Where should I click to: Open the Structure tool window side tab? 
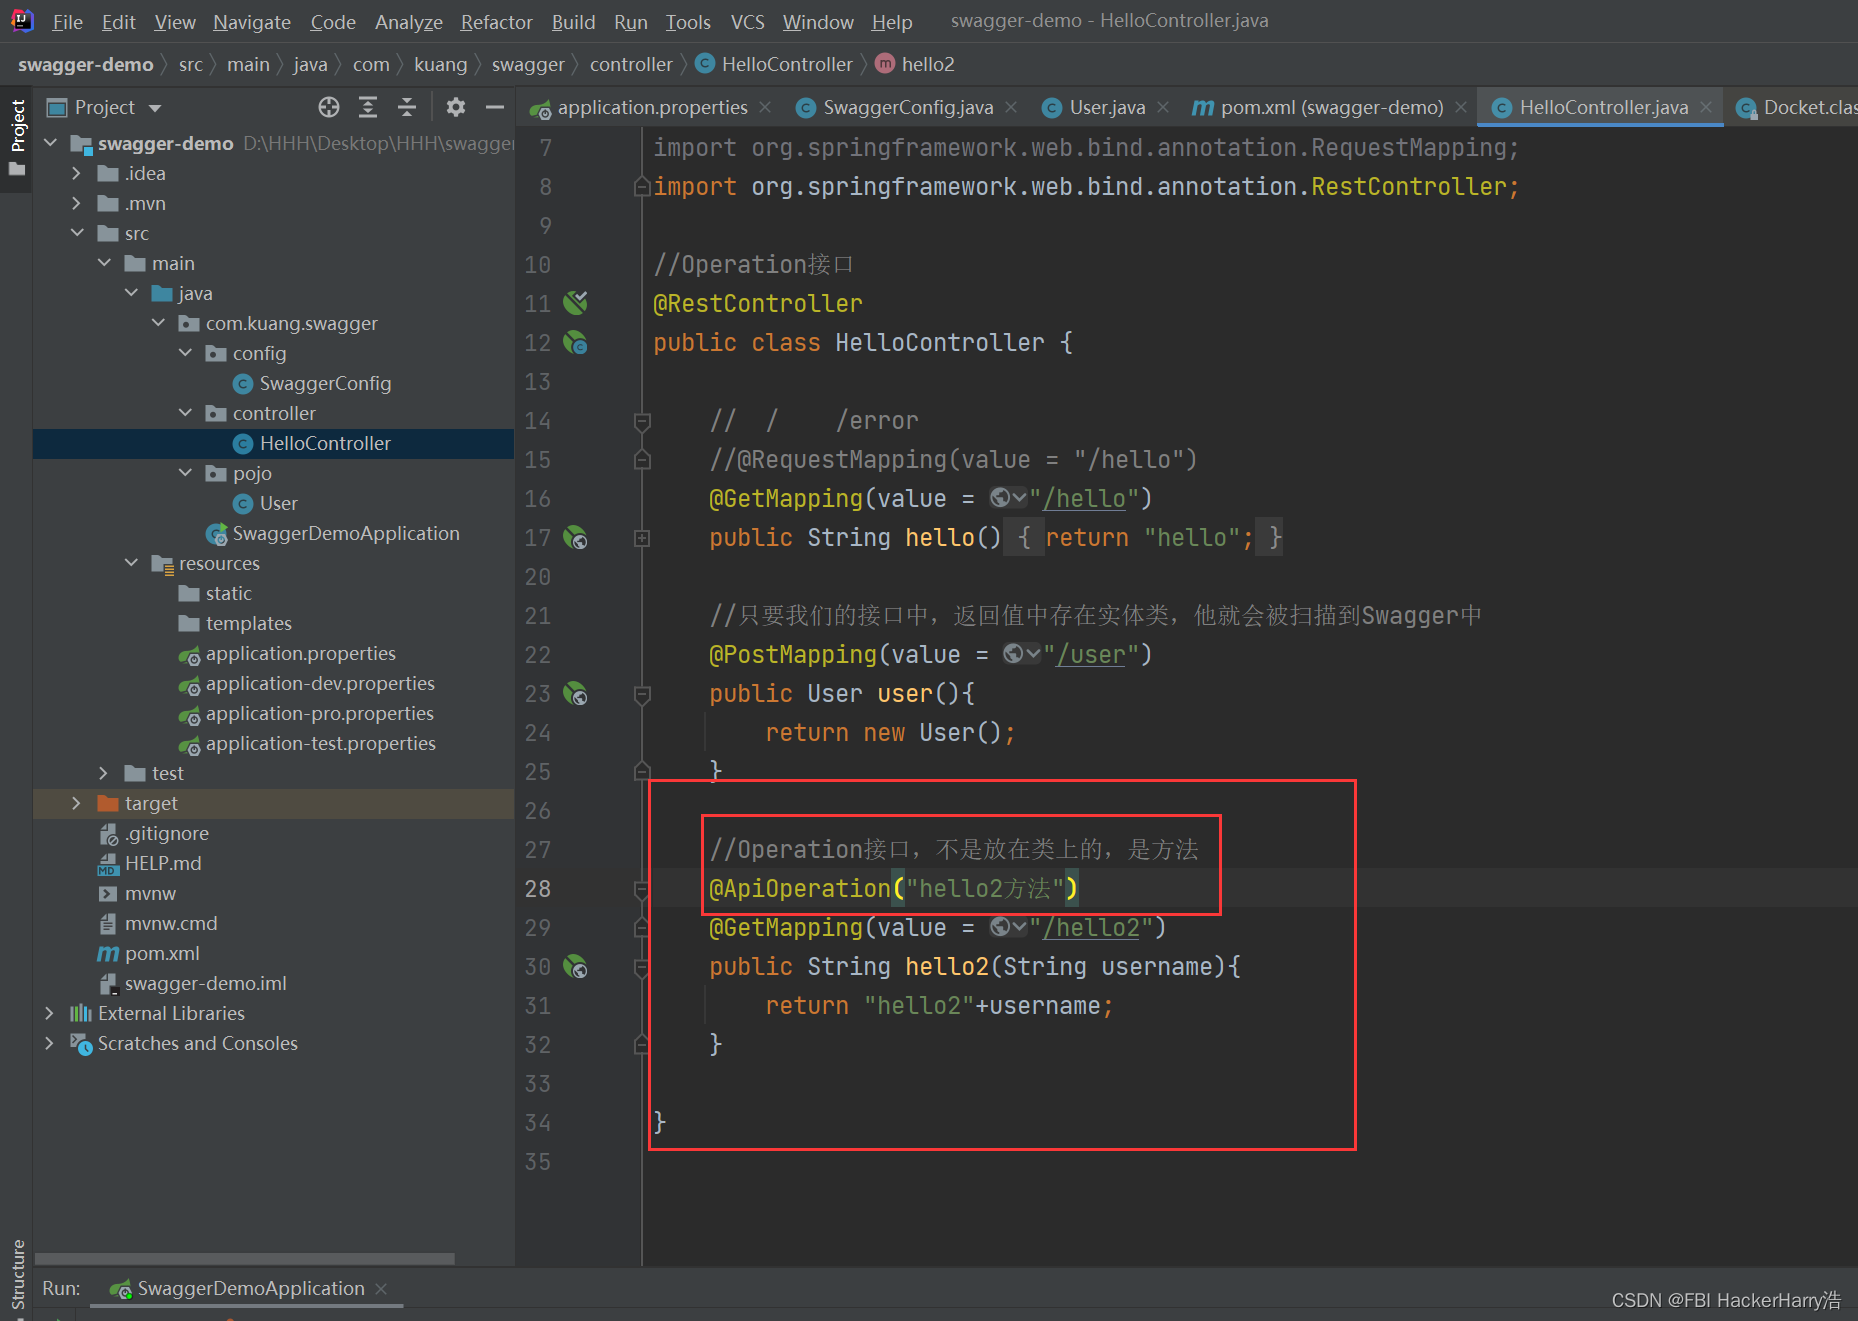pyautogui.click(x=17, y=1273)
